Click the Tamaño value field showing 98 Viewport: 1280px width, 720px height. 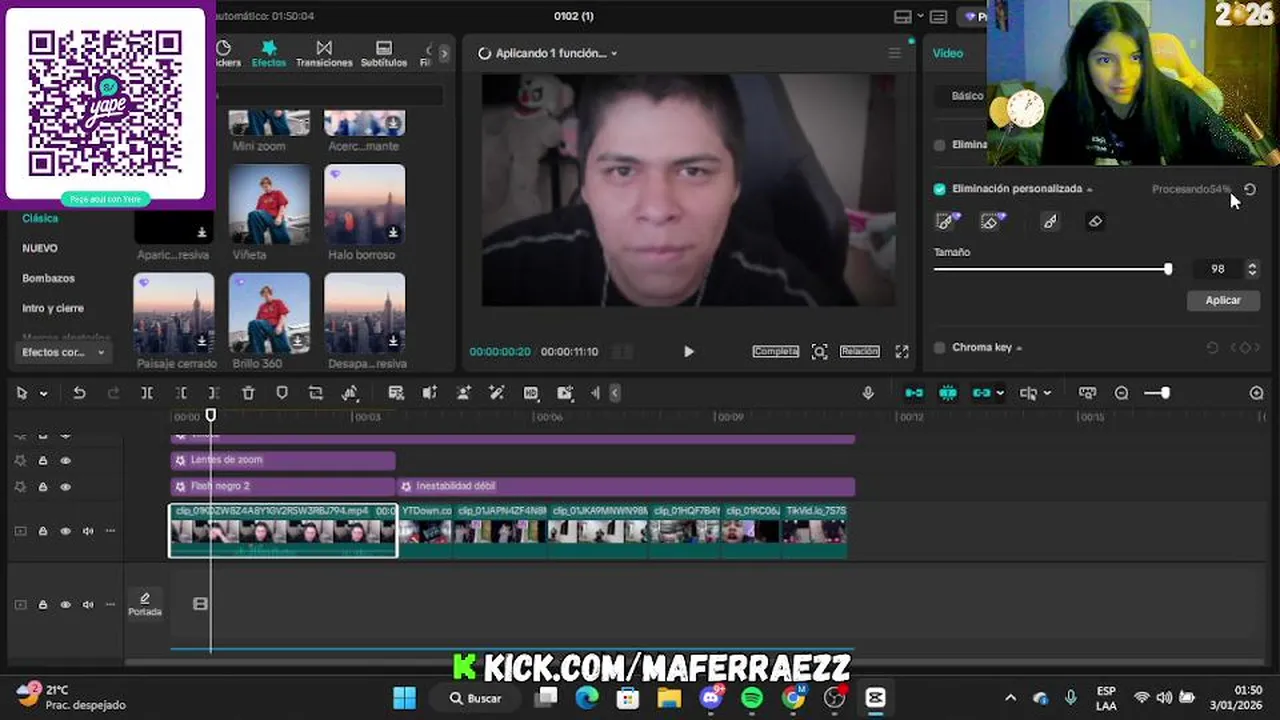1217,269
